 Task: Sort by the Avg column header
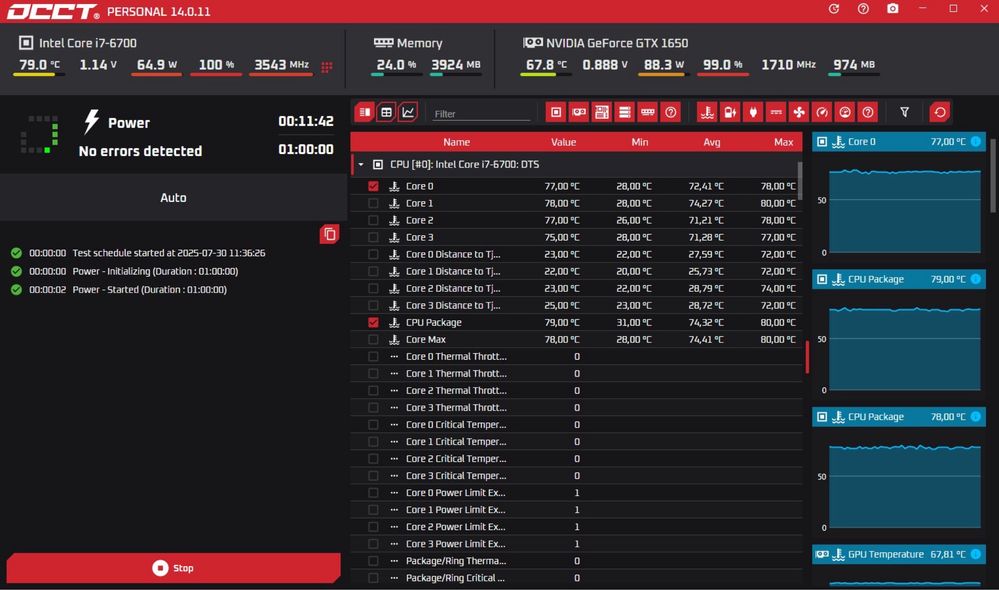pos(712,142)
